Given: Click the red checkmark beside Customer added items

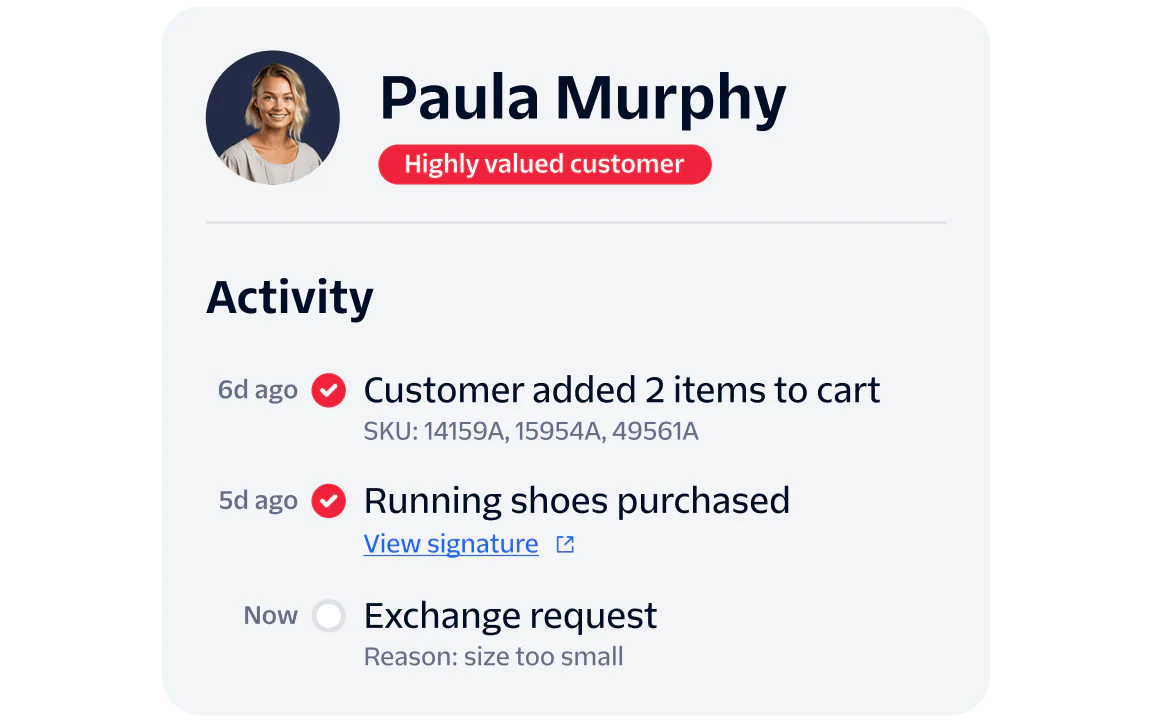Looking at the screenshot, I should pos(328,390).
